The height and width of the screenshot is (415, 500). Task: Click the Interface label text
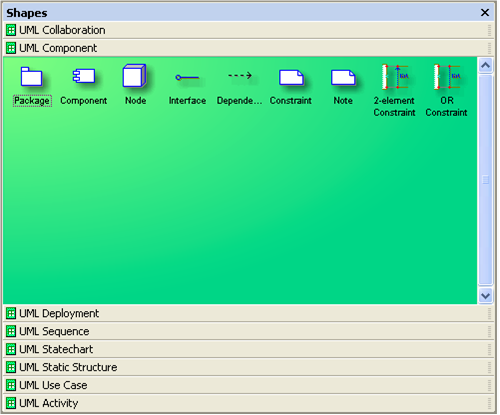(187, 101)
